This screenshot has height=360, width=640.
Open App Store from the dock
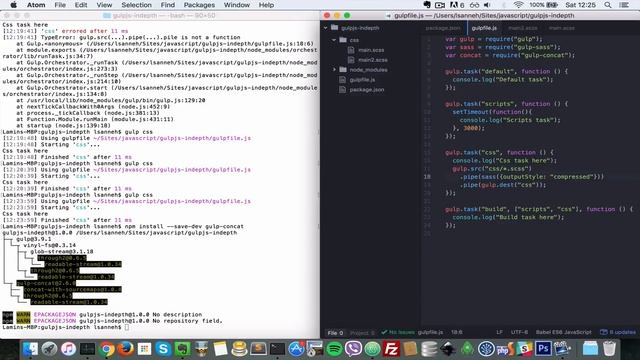tap(296, 349)
